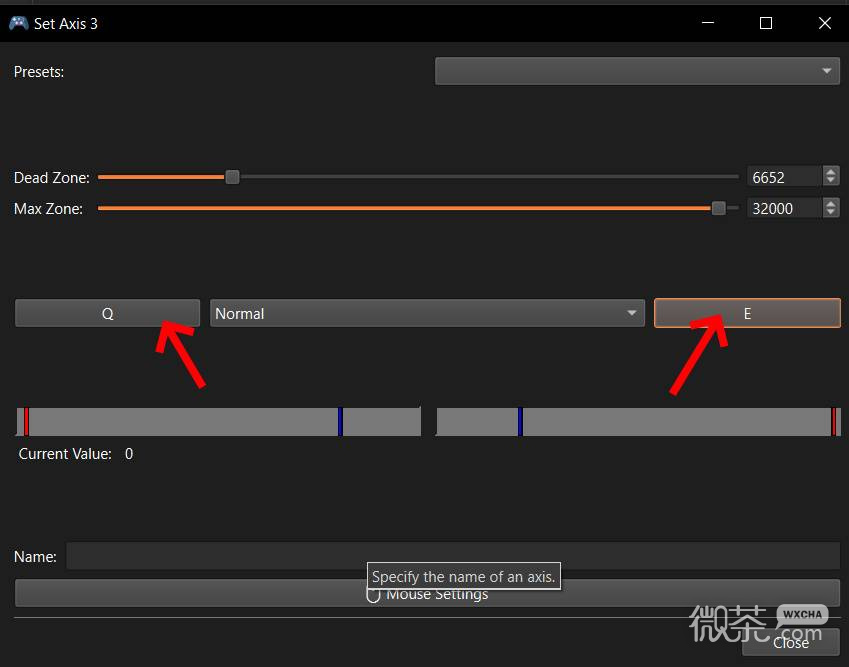Open the Normal axis mode dropdown

click(x=427, y=313)
